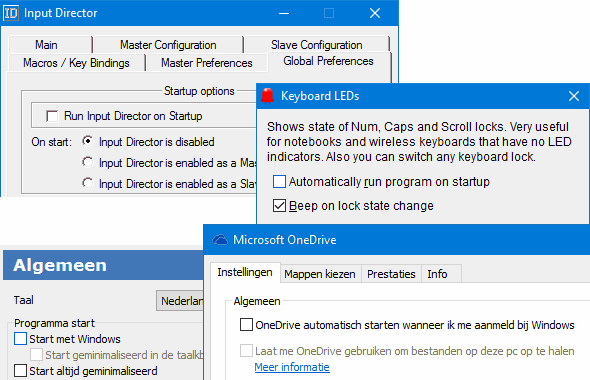Image resolution: width=590 pixels, height=380 pixels.
Task: Click the Input Director title bar text
Action: [x=61, y=13]
